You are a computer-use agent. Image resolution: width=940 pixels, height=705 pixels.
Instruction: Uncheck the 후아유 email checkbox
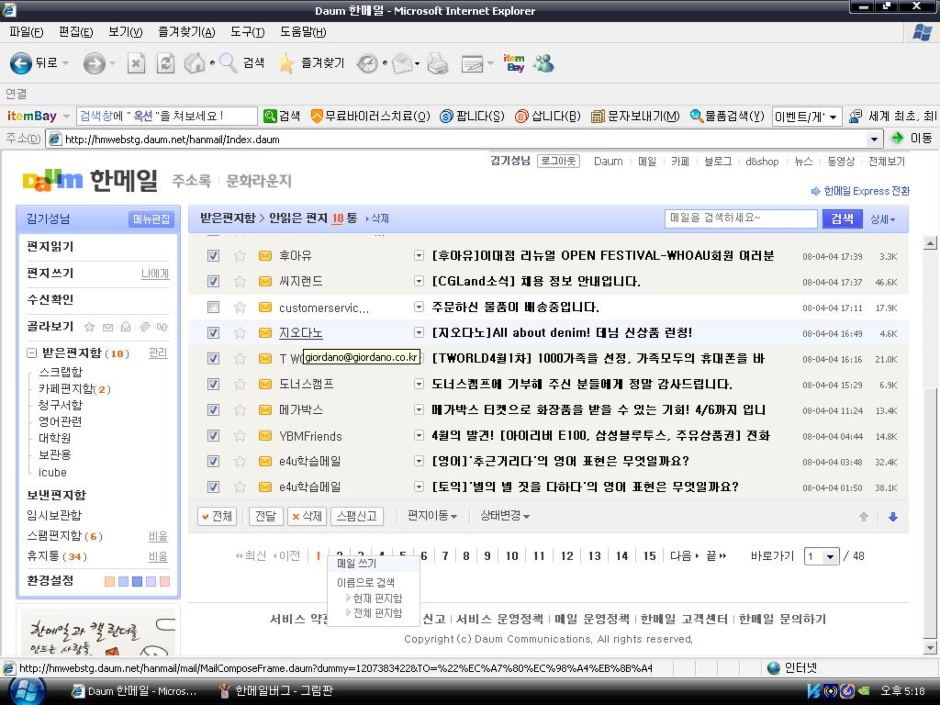213,256
